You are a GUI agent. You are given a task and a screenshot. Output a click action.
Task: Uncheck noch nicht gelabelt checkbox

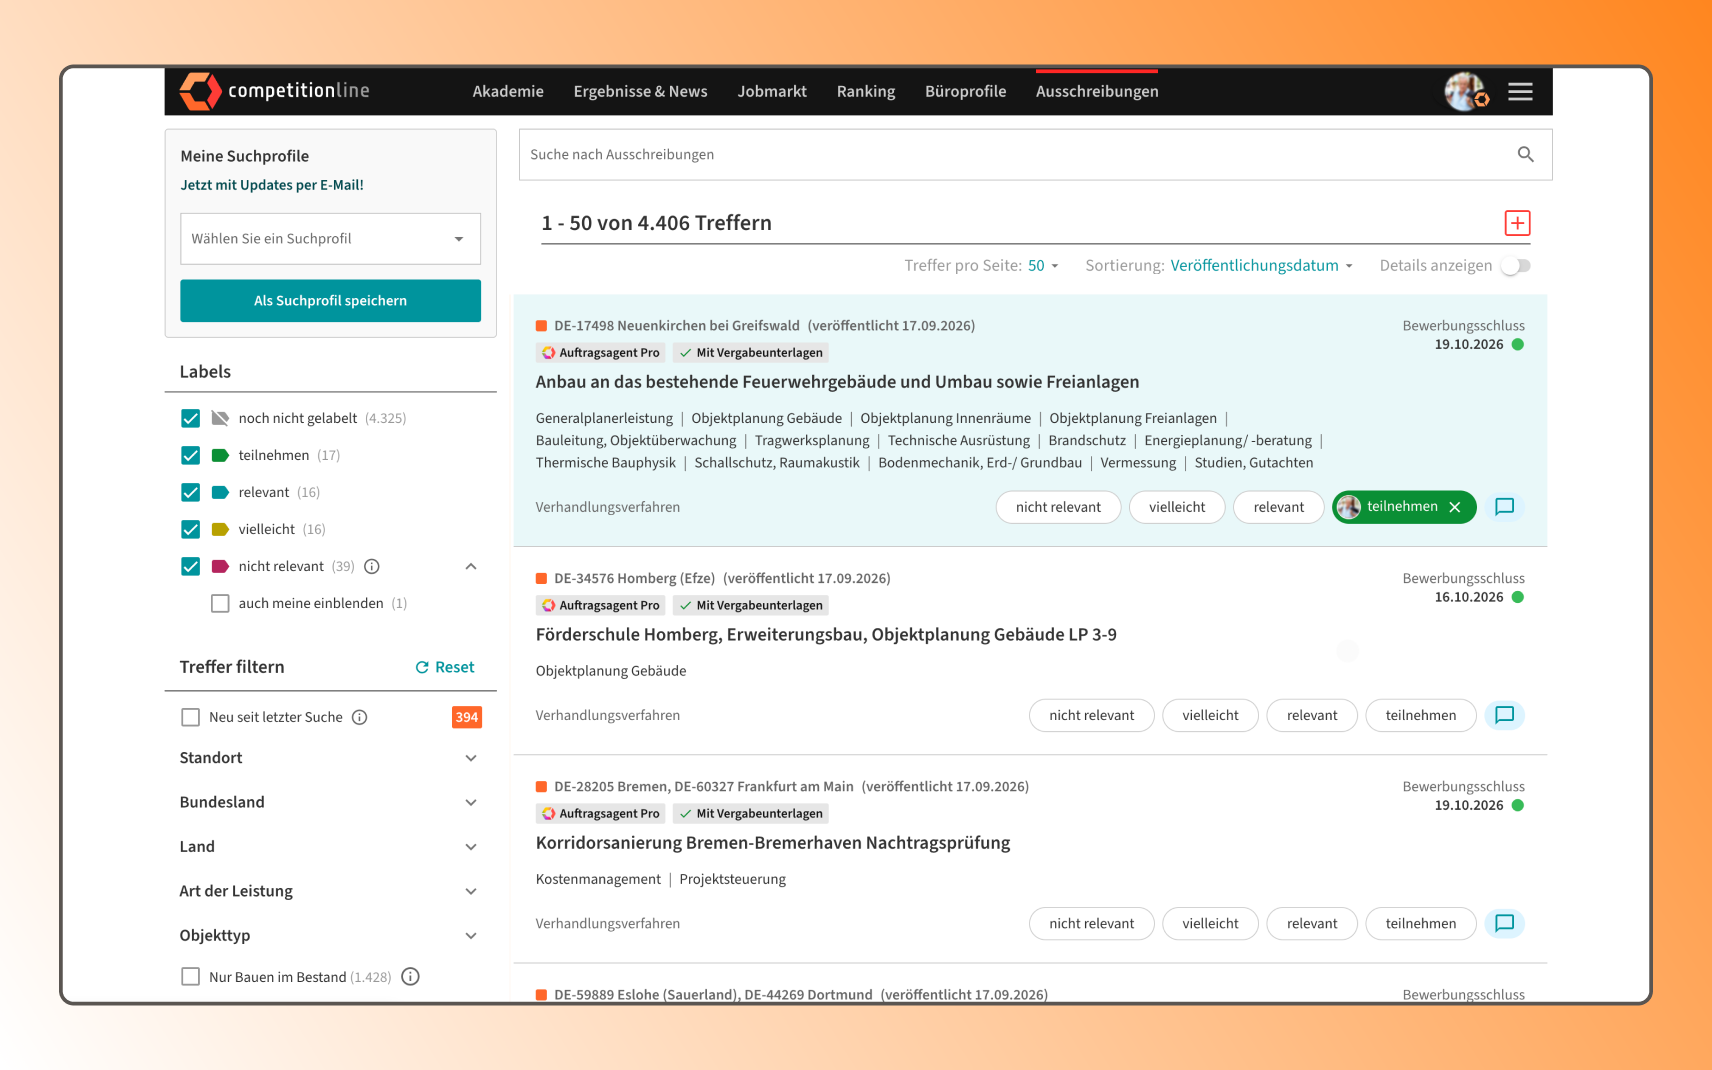click(190, 418)
